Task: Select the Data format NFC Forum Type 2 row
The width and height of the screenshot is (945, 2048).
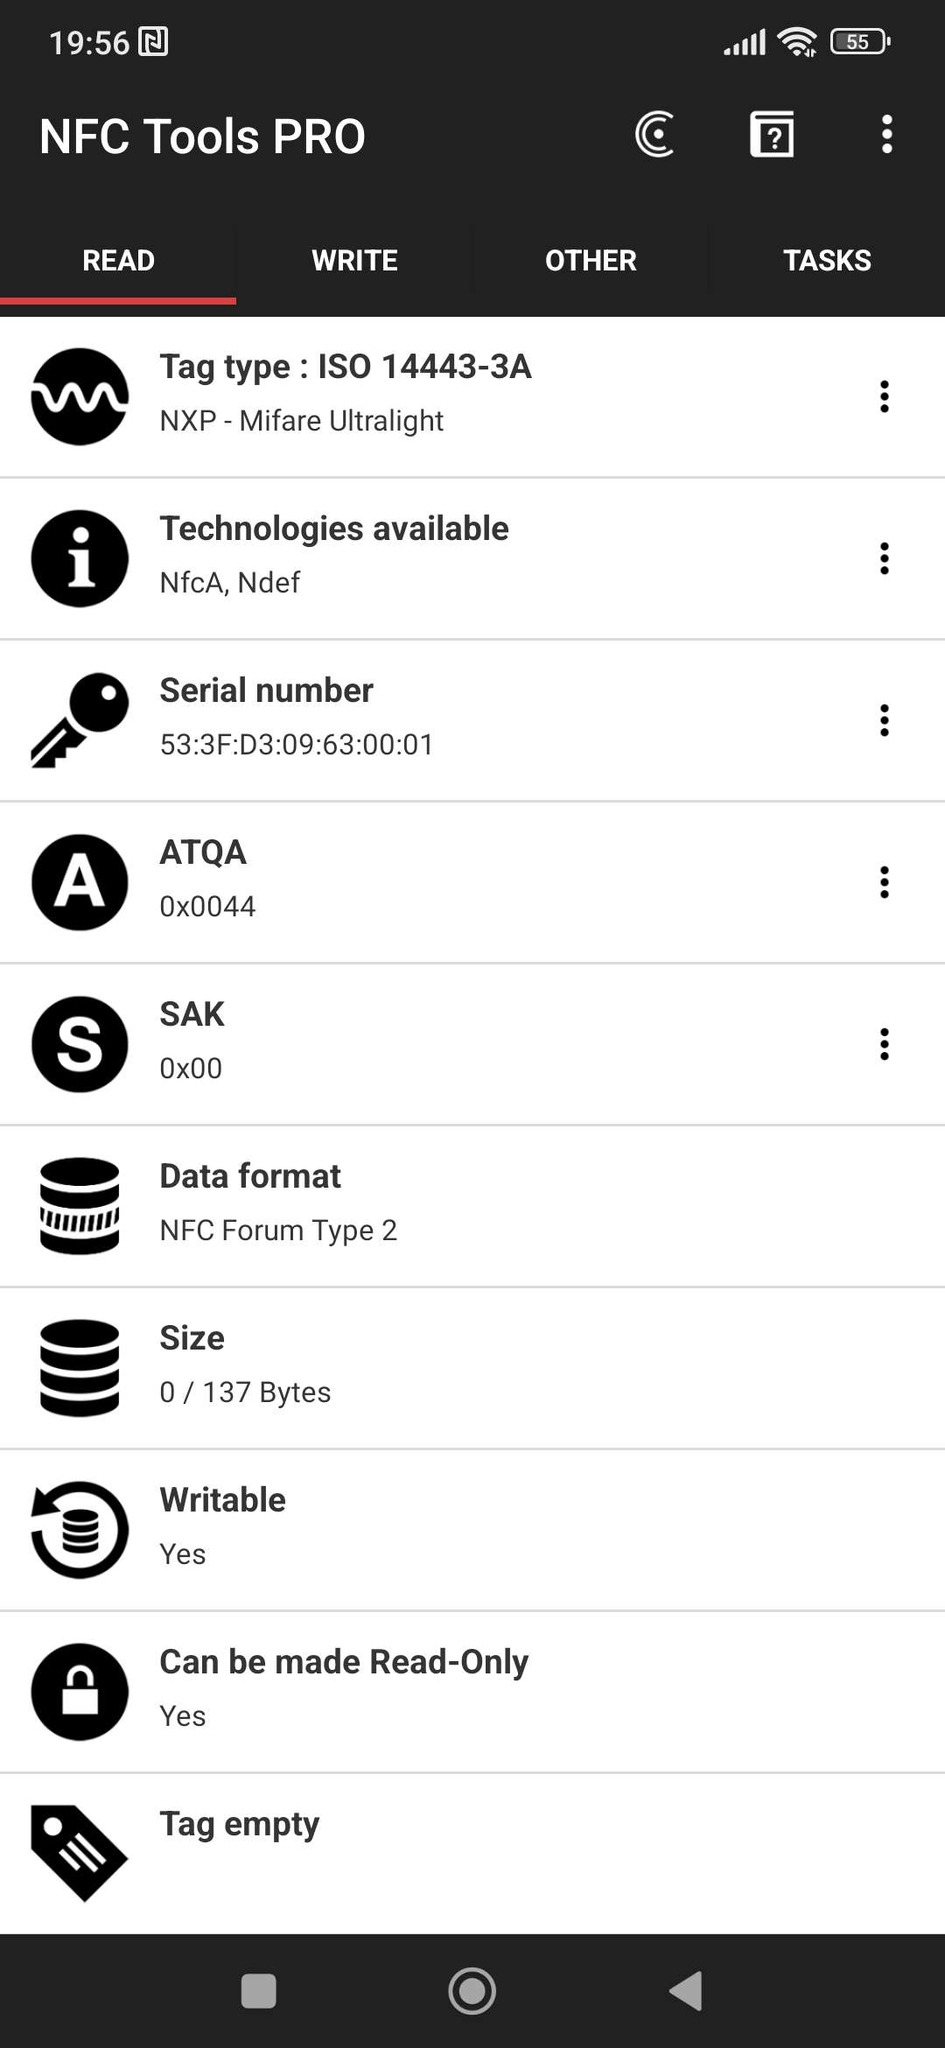Action: [472, 1205]
